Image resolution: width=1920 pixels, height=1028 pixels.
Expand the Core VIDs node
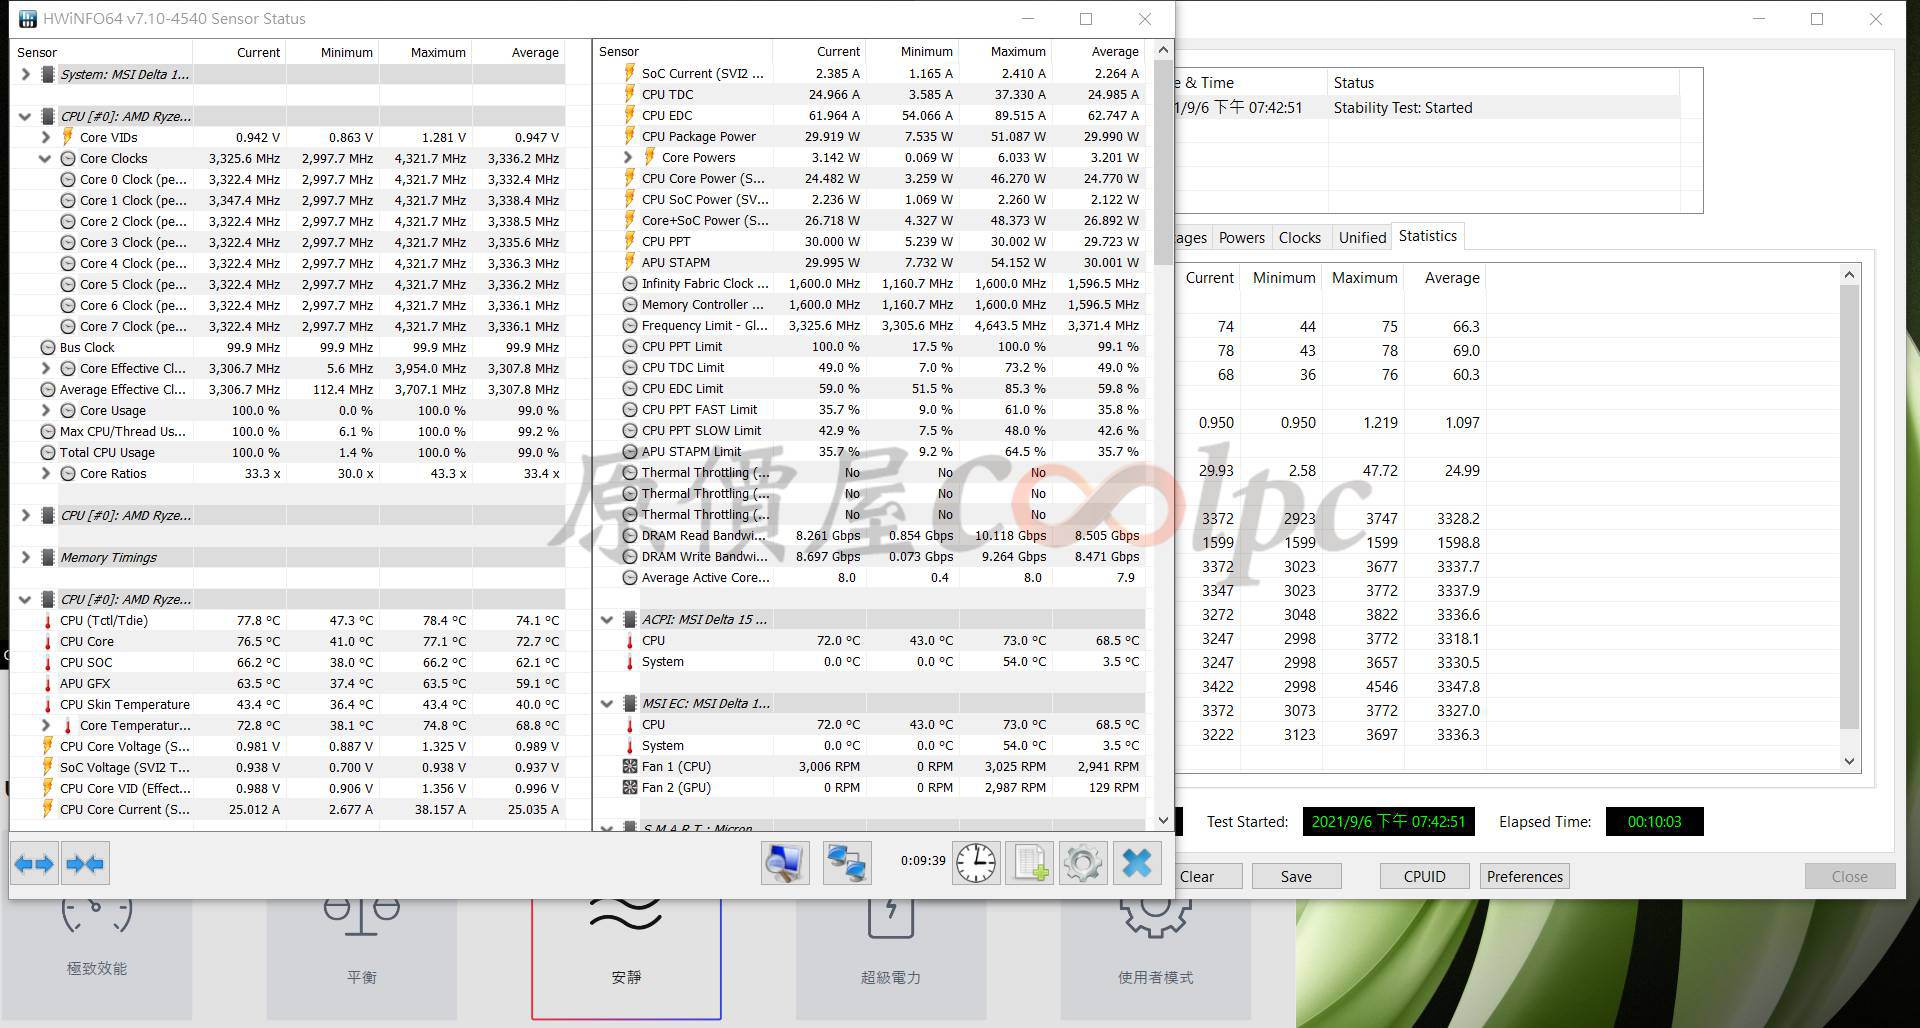tap(45, 138)
